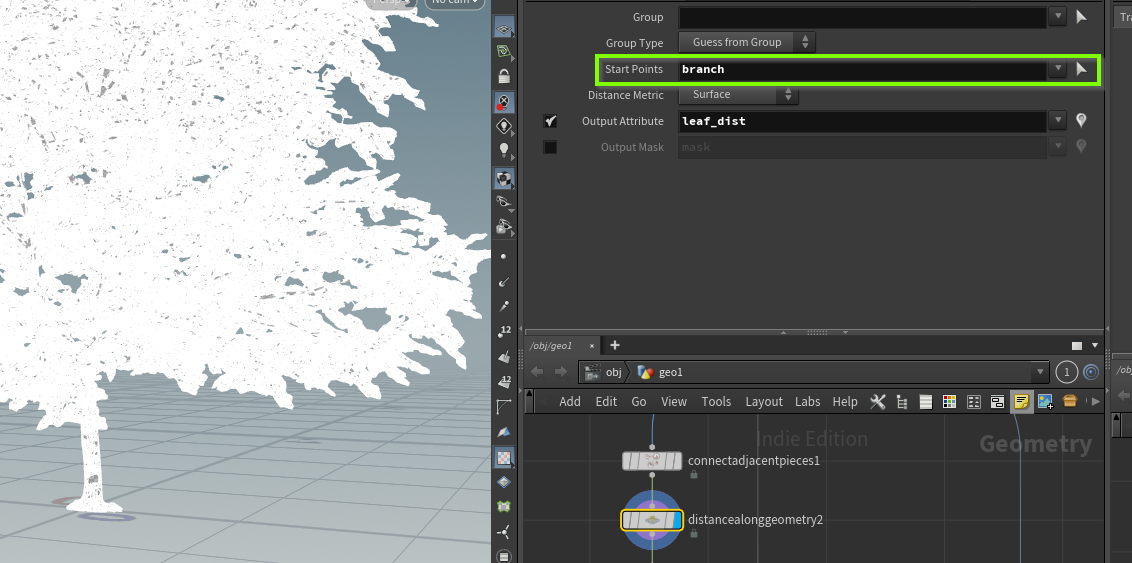Click the pin icon beside Output Attribute field
The height and width of the screenshot is (563, 1132).
(x=1081, y=121)
